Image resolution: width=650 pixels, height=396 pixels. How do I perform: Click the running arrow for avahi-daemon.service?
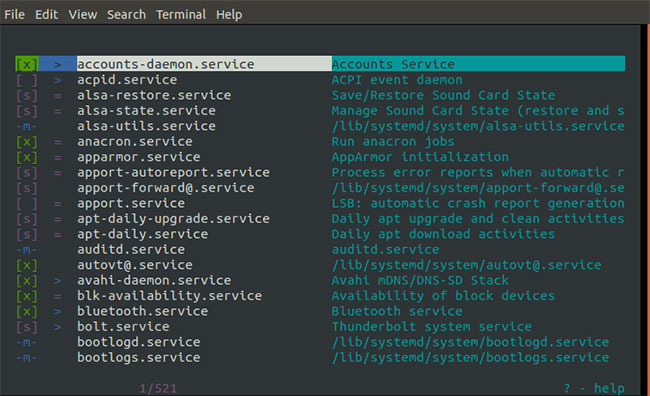click(x=58, y=281)
